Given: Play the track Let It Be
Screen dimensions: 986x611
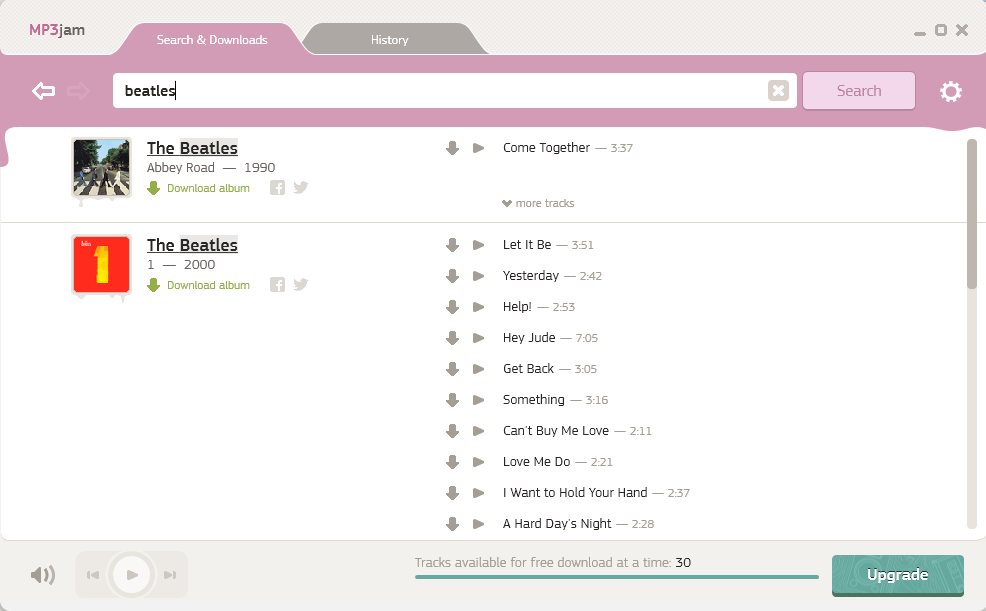Looking at the screenshot, I should 479,245.
